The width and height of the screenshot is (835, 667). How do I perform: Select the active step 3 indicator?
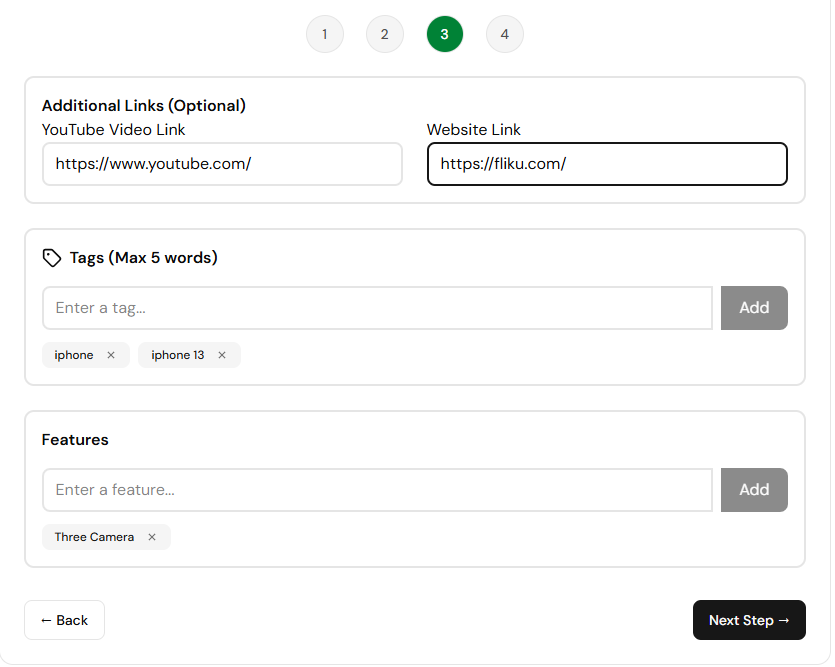coord(444,34)
